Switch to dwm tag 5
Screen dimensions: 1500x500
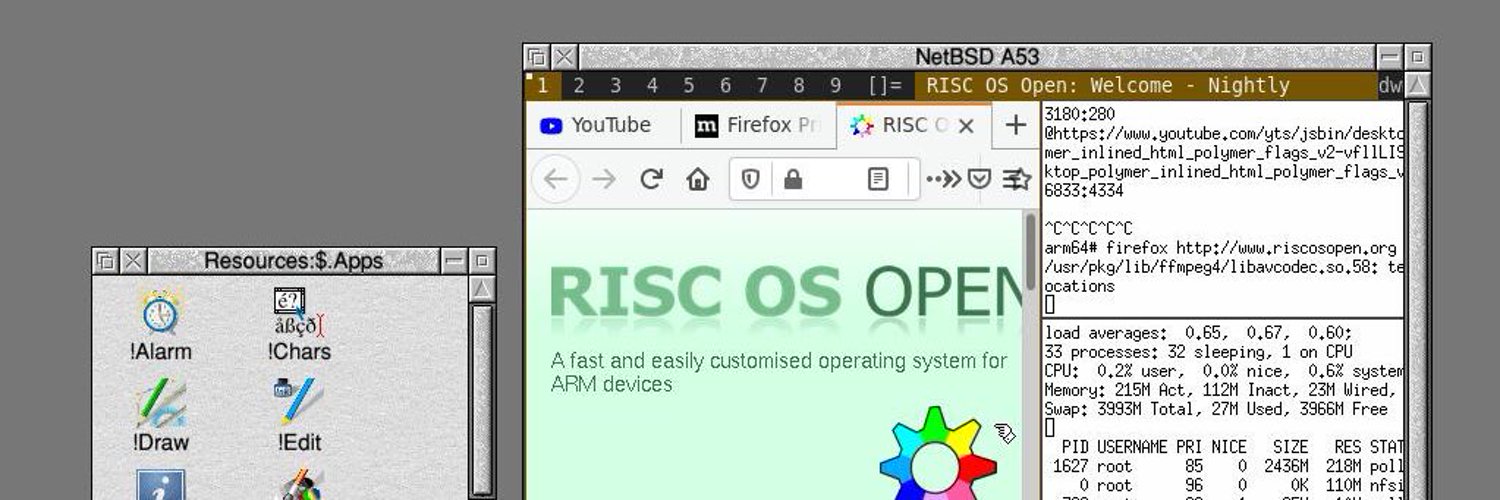[689, 86]
